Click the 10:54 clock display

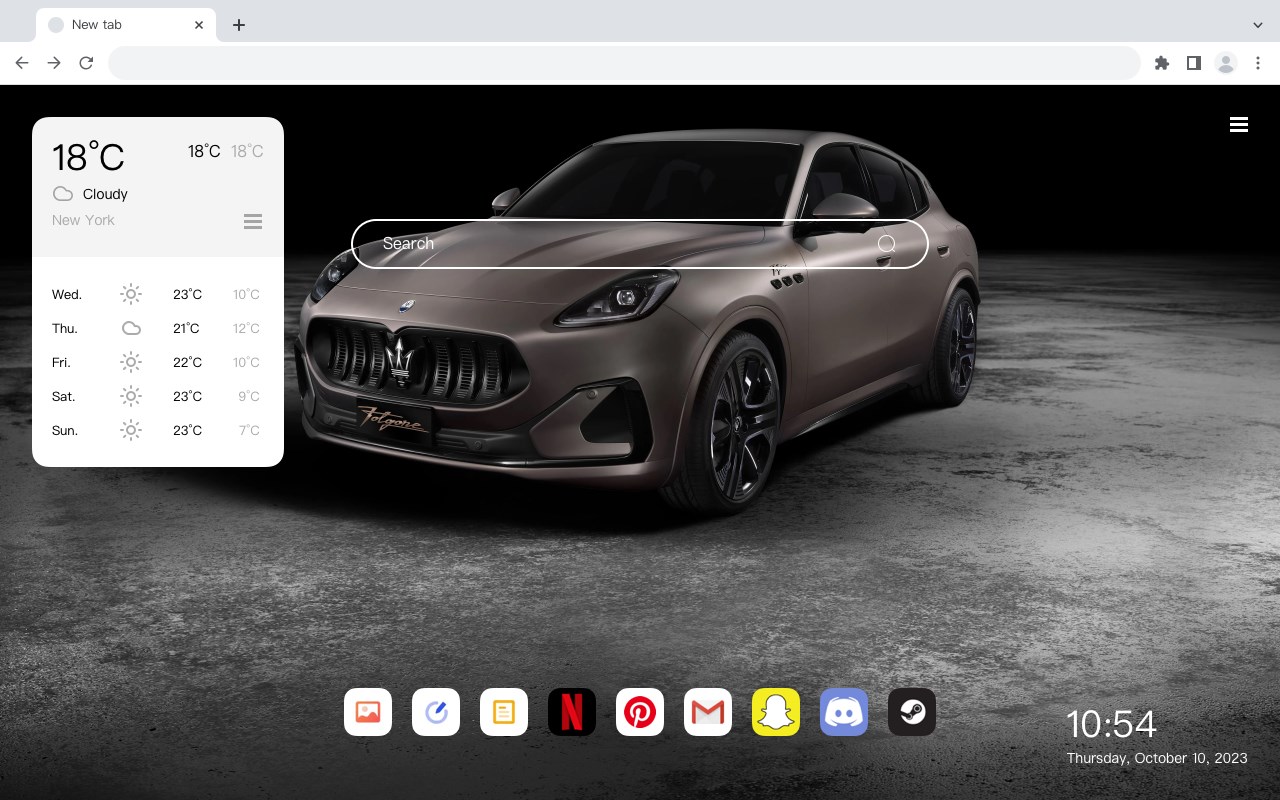click(1111, 724)
